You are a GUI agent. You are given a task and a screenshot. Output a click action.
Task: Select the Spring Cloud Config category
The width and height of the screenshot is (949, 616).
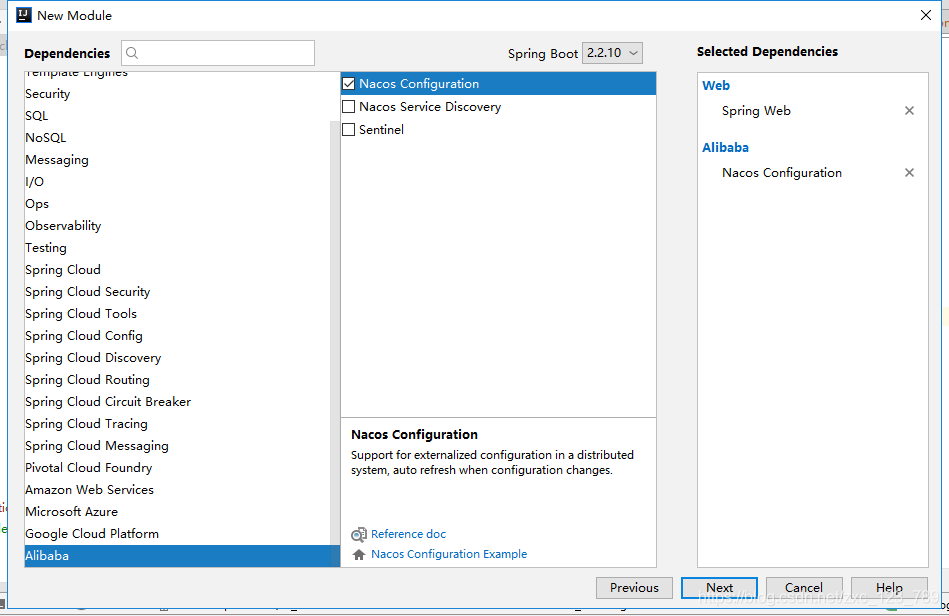coord(182,336)
